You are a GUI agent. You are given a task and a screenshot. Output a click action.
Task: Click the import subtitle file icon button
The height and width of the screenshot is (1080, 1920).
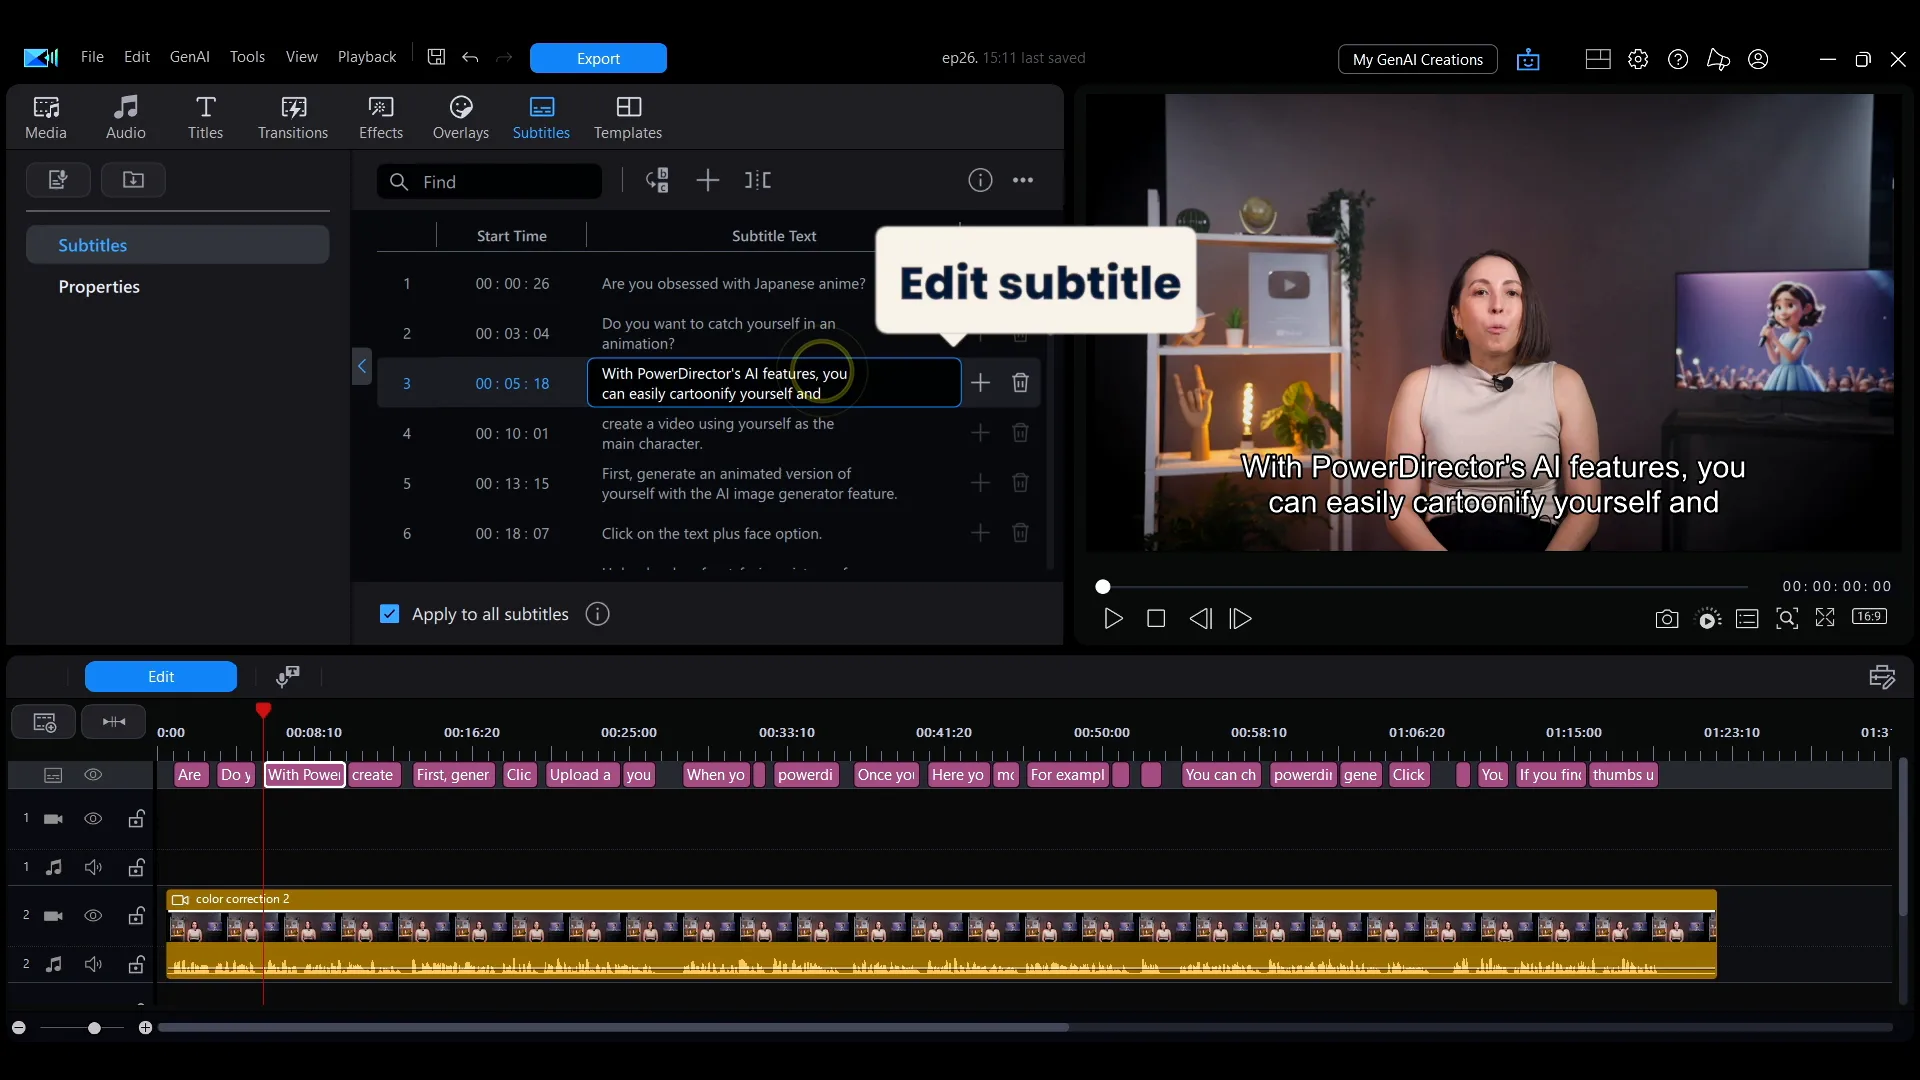pyautogui.click(x=133, y=180)
